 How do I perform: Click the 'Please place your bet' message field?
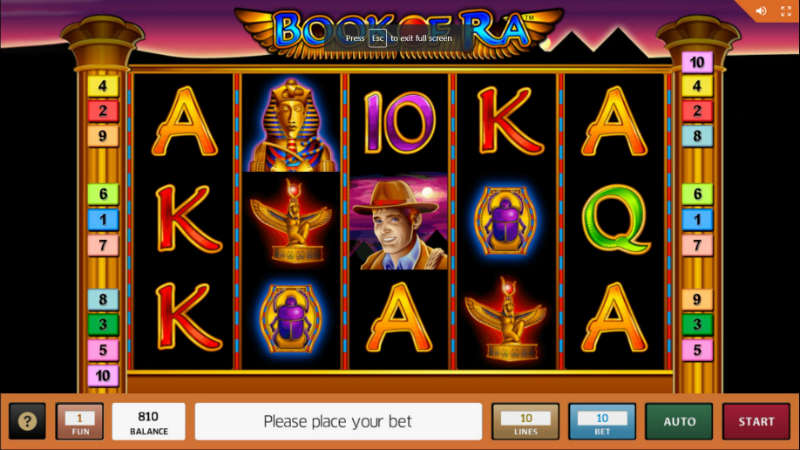338,421
